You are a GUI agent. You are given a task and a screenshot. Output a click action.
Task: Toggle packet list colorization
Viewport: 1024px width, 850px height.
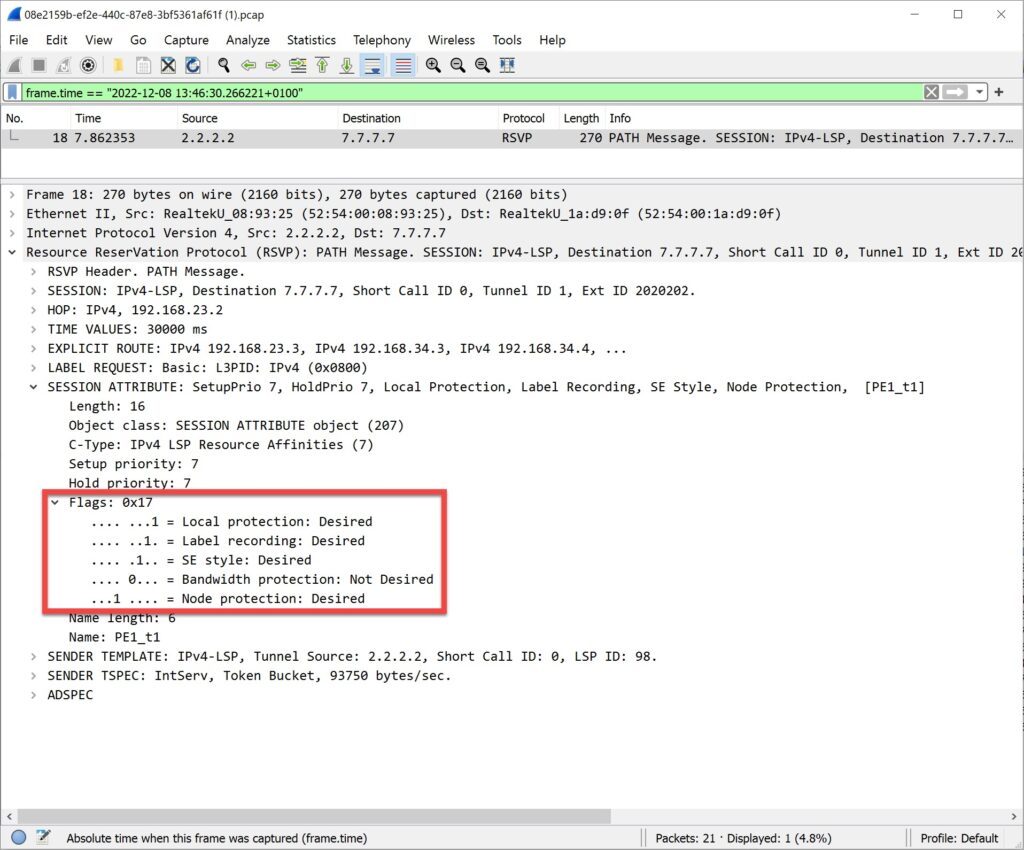401,65
